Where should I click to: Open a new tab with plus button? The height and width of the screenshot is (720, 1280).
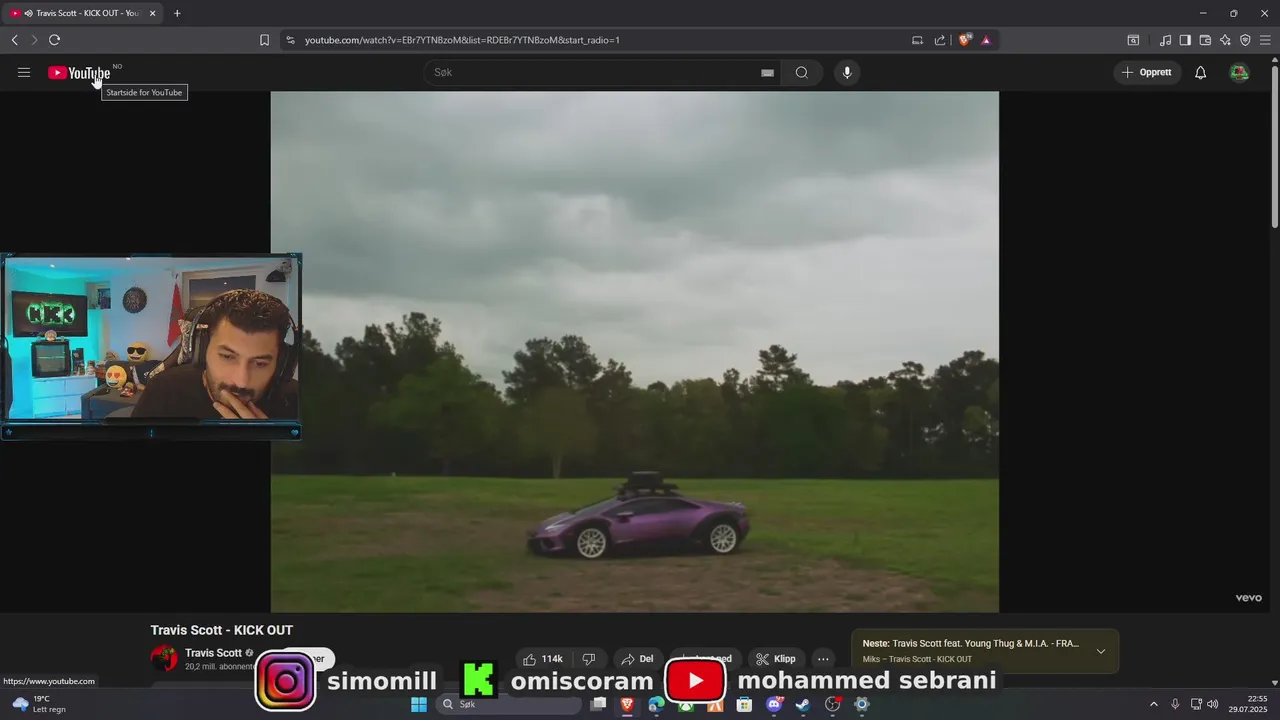pos(177,13)
